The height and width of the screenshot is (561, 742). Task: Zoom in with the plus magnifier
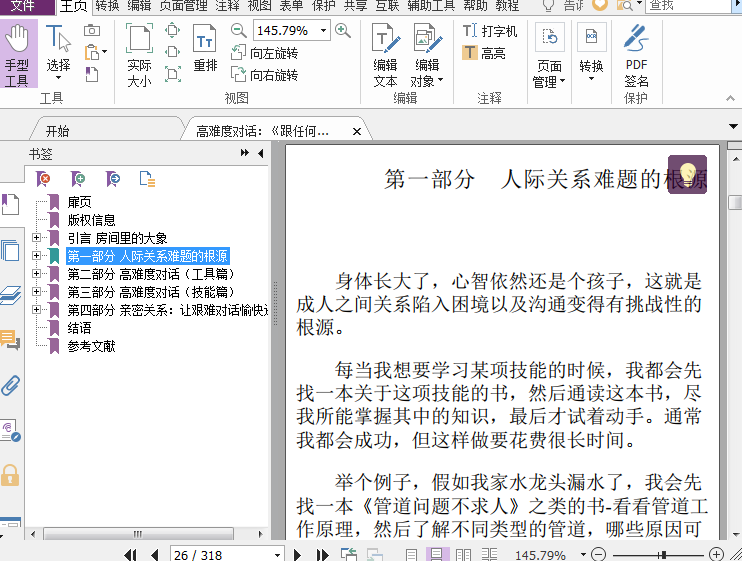click(x=343, y=31)
